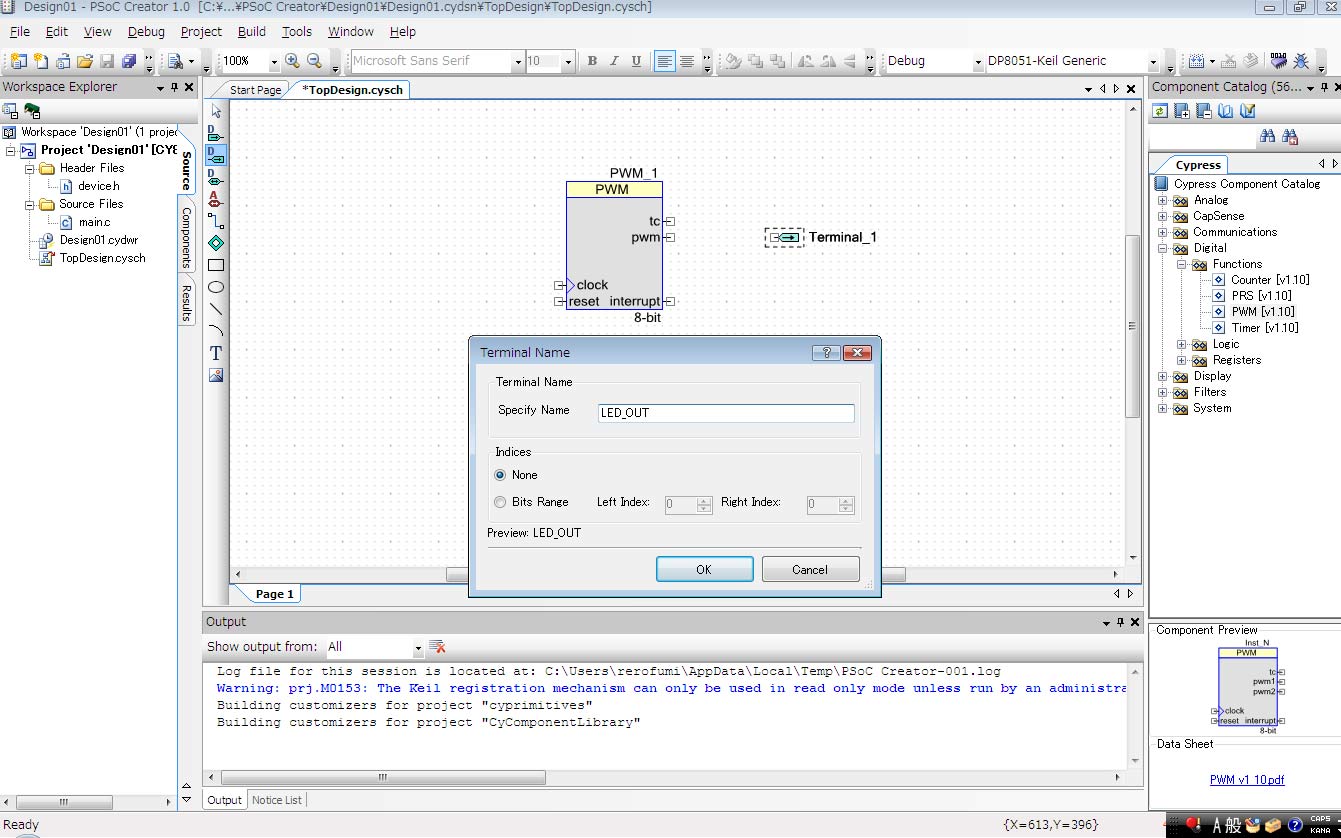This screenshot has height=838, width=1341.
Task: Select the Bits Range radio button
Action: (x=500, y=502)
